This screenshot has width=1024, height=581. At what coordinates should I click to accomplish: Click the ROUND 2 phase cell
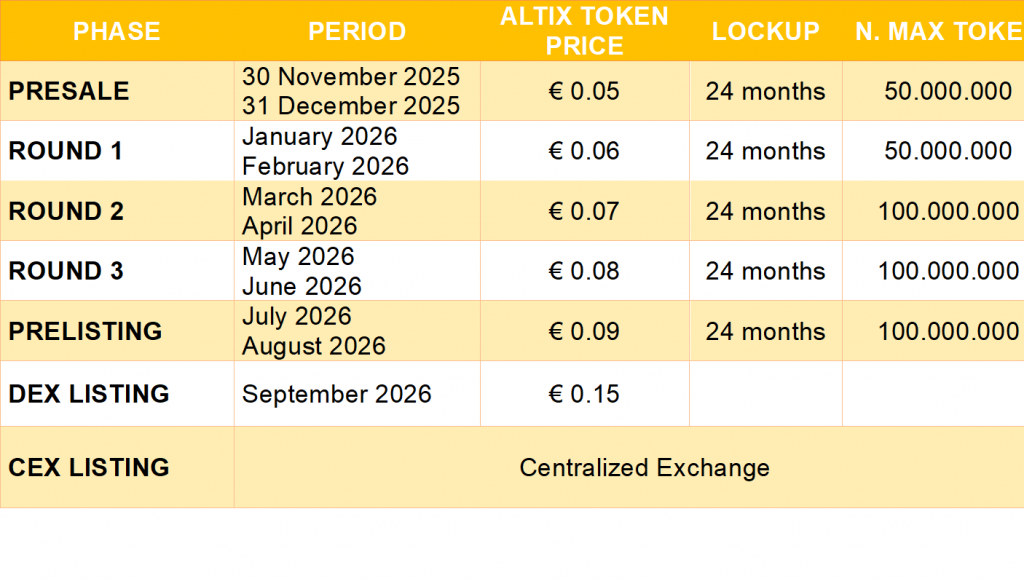(66, 211)
